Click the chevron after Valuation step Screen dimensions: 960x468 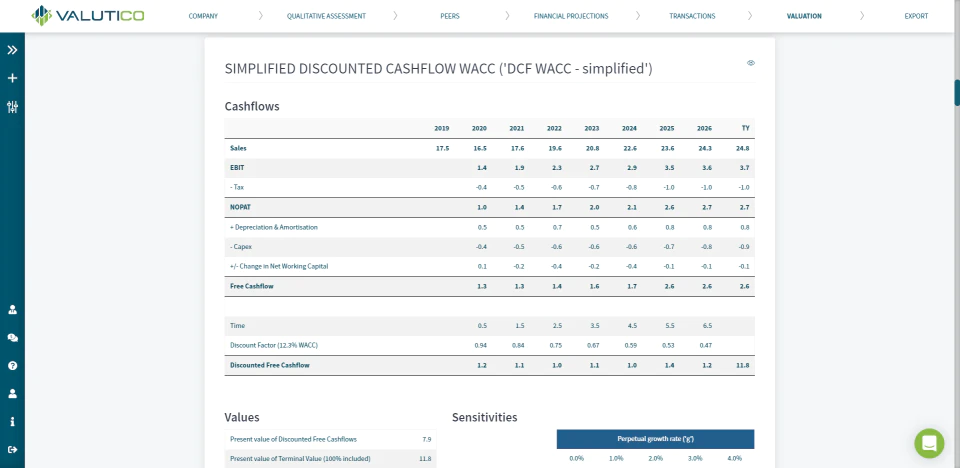click(x=862, y=16)
